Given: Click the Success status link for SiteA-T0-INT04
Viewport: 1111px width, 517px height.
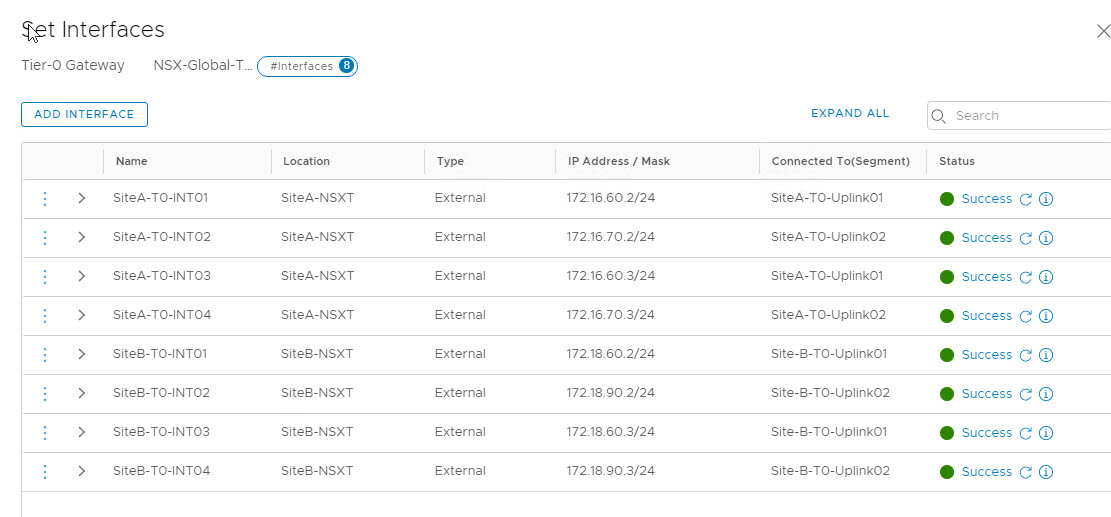Looking at the screenshot, I should pos(986,316).
